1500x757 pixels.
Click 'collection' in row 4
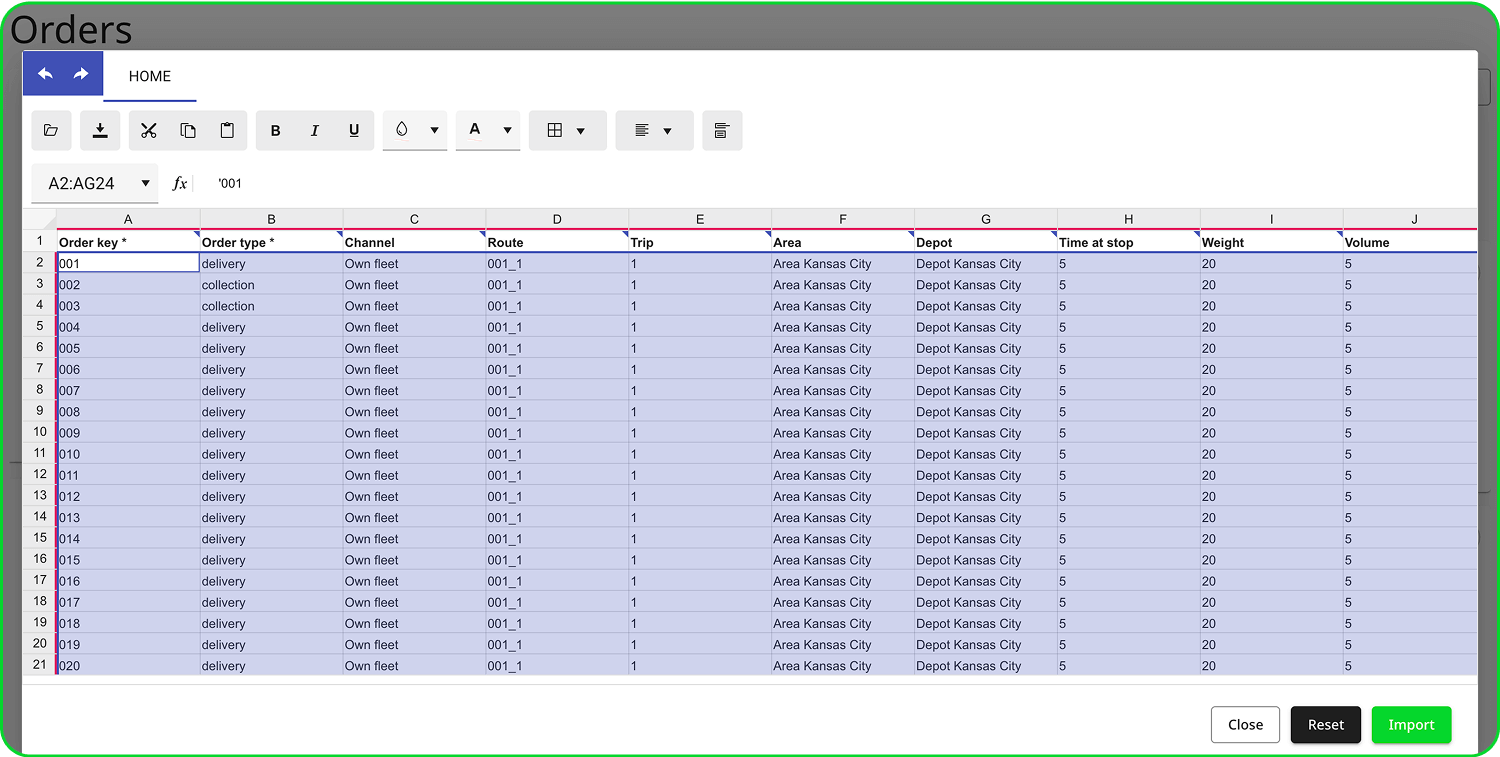271,306
